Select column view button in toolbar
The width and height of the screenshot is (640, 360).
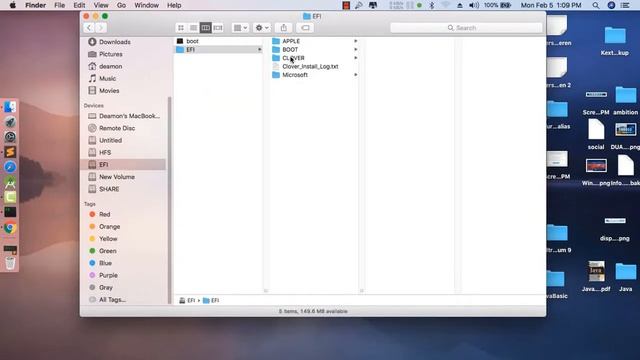pyautogui.click(x=206, y=28)
